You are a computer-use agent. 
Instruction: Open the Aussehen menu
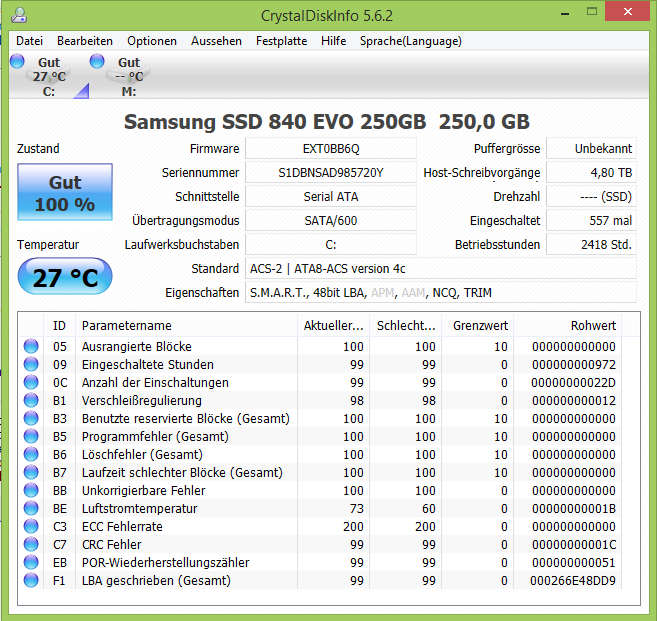[216, 41]
